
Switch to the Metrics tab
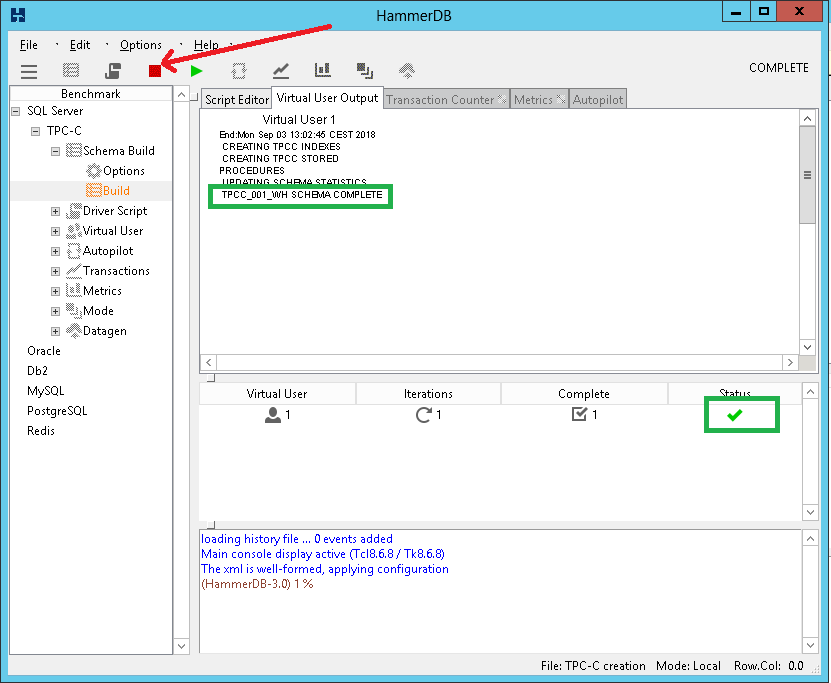click(540, 100)
